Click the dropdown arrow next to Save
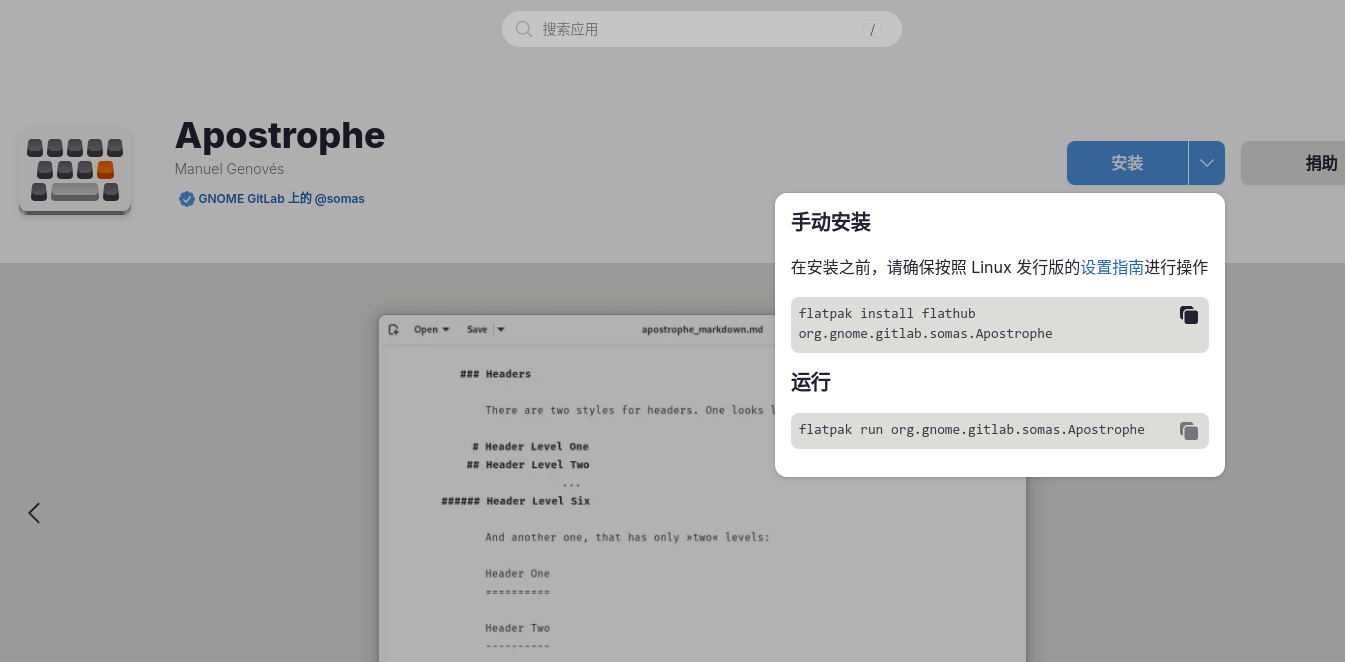This screenshot has width=1345, height=662. [501, 329]
